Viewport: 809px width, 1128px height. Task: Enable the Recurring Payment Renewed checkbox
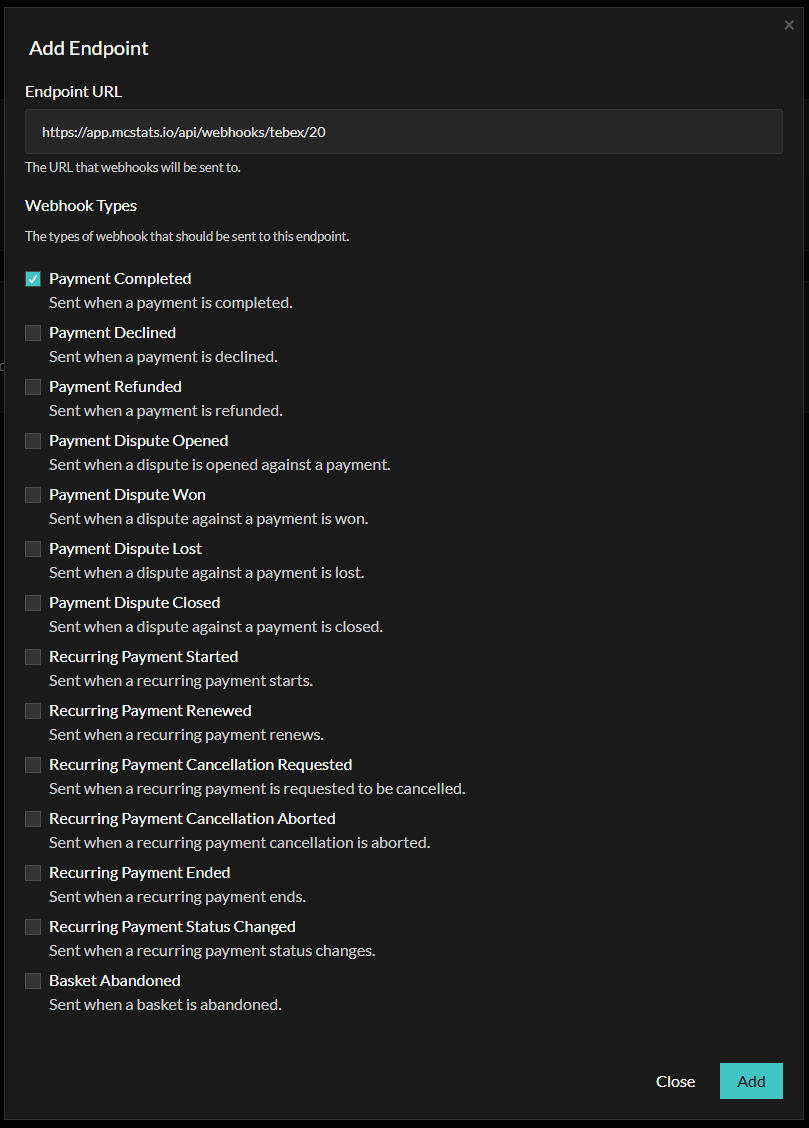33,711
